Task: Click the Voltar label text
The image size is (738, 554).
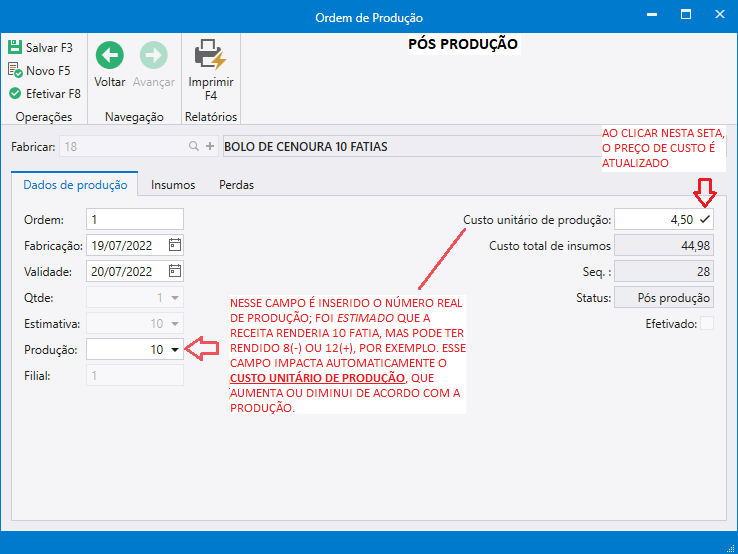Action: [x=110, y=82]
